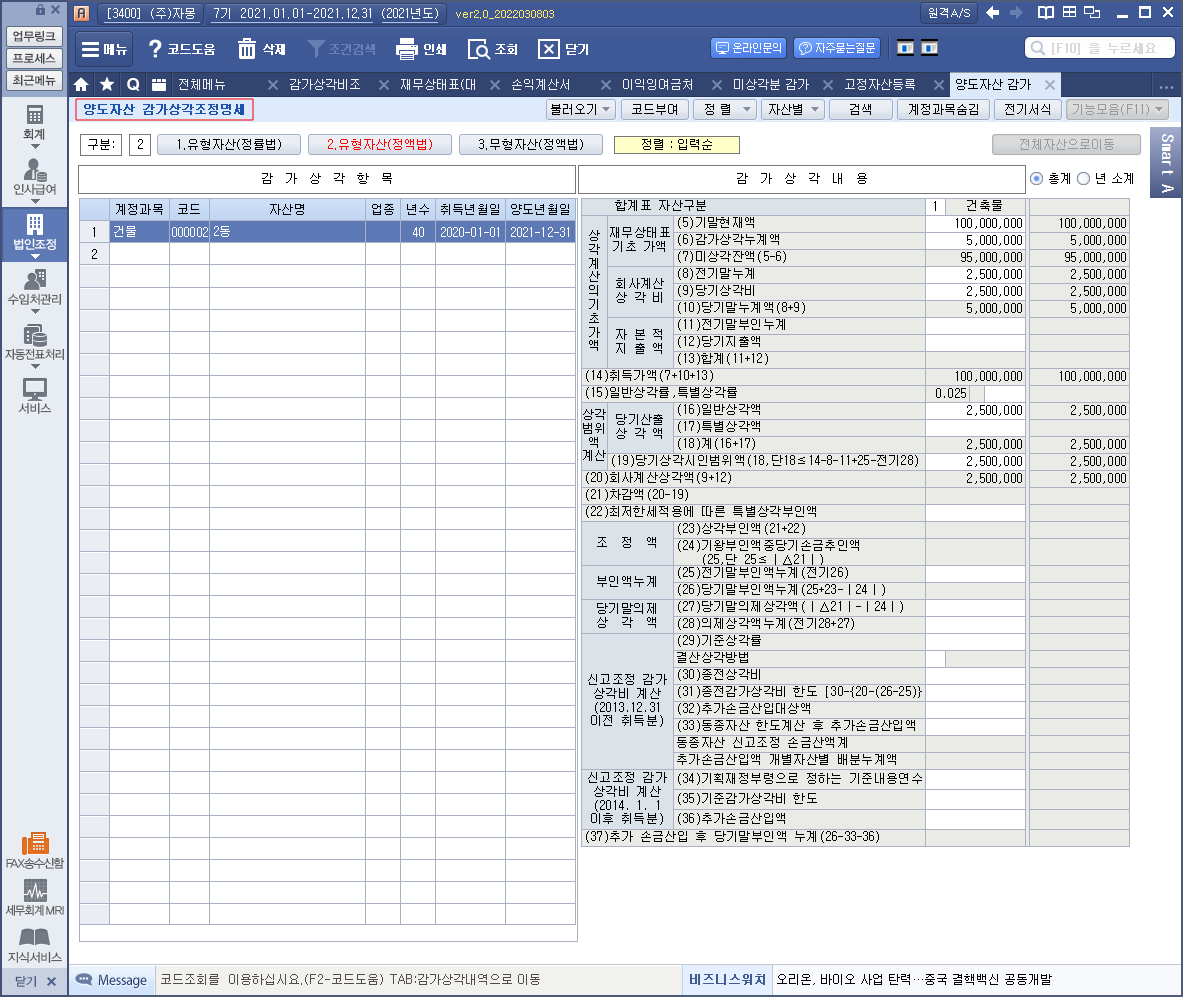Screen dimensions: 1183x997
Task: Click the 삭제 trash icon
Action: point(247,49)
